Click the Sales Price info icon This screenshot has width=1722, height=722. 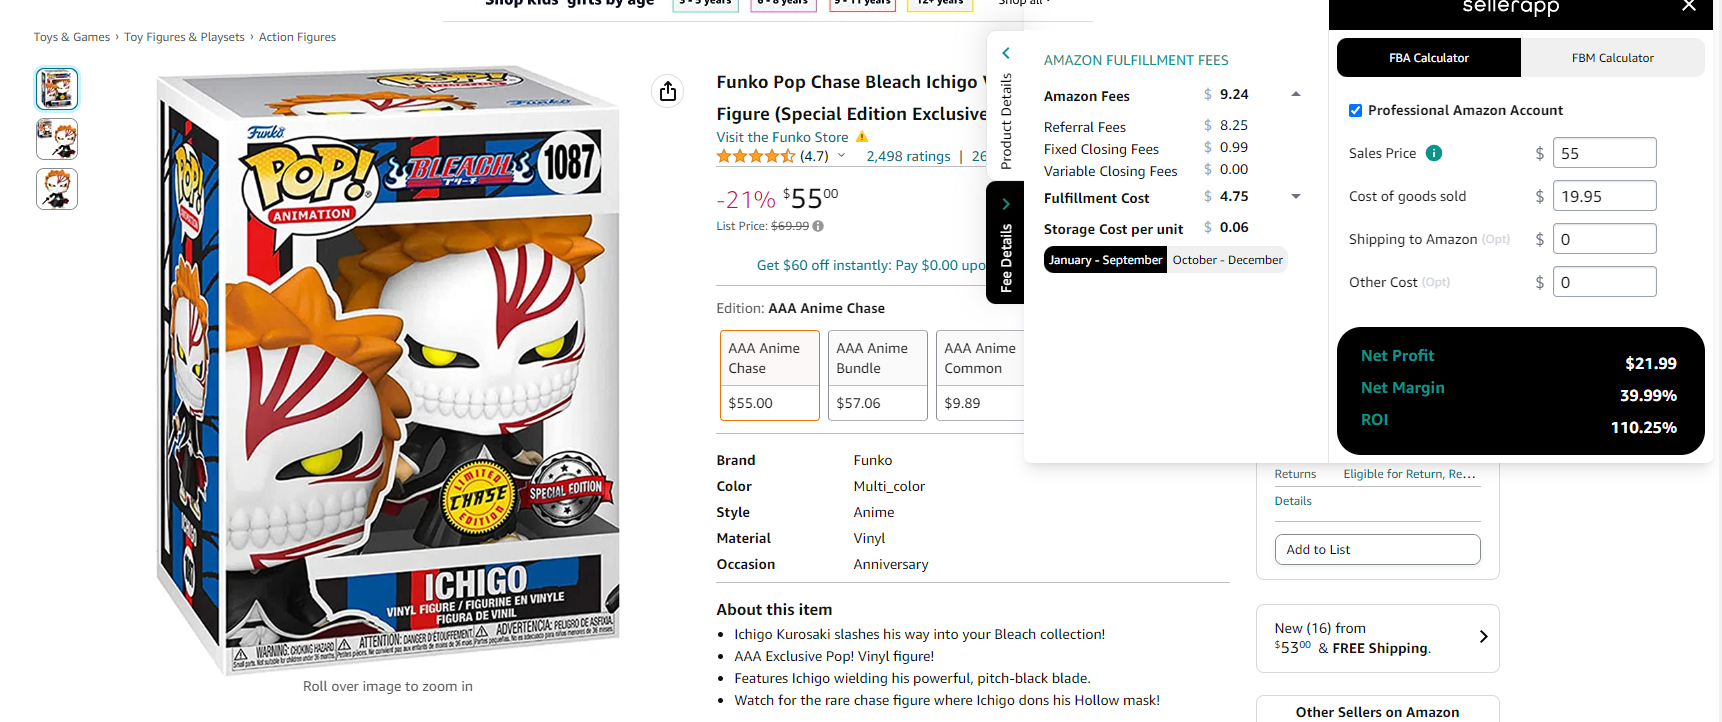pos(1433,153)
